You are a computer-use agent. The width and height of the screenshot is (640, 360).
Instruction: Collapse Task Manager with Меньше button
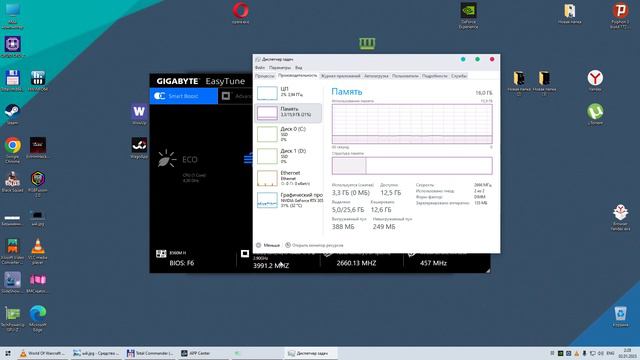click(268, 245)
